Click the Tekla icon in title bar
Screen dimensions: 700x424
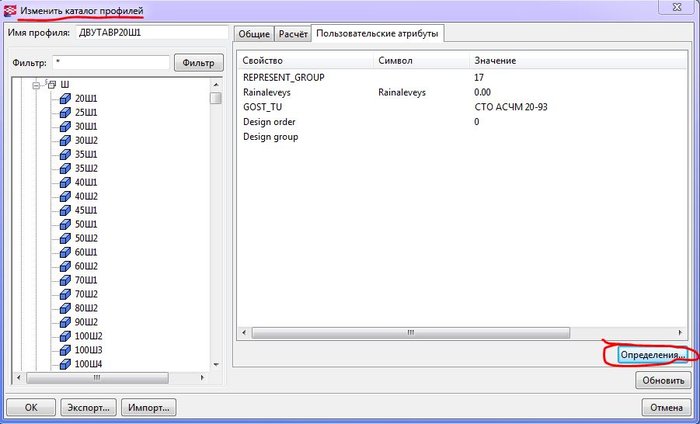[x=10, y=10]
